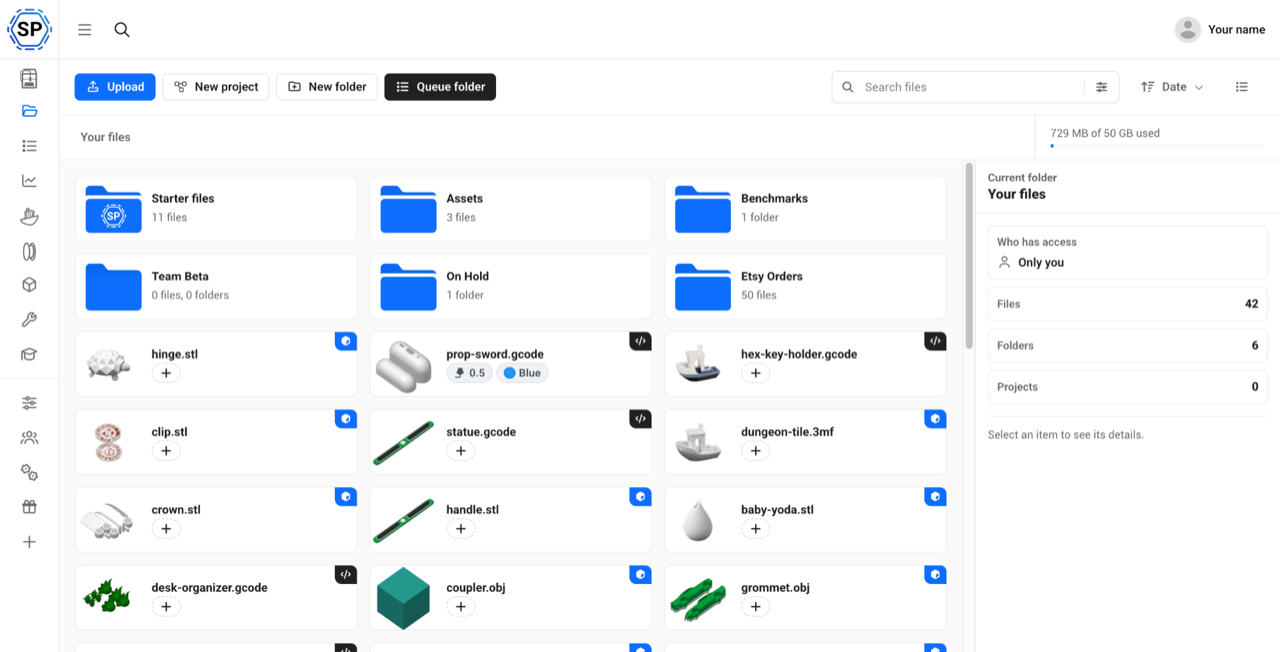Add tag with plus on baby-yoda.stl
Image resolution: width=1280 pixels, height=652 pixels.
pos(756,529)
